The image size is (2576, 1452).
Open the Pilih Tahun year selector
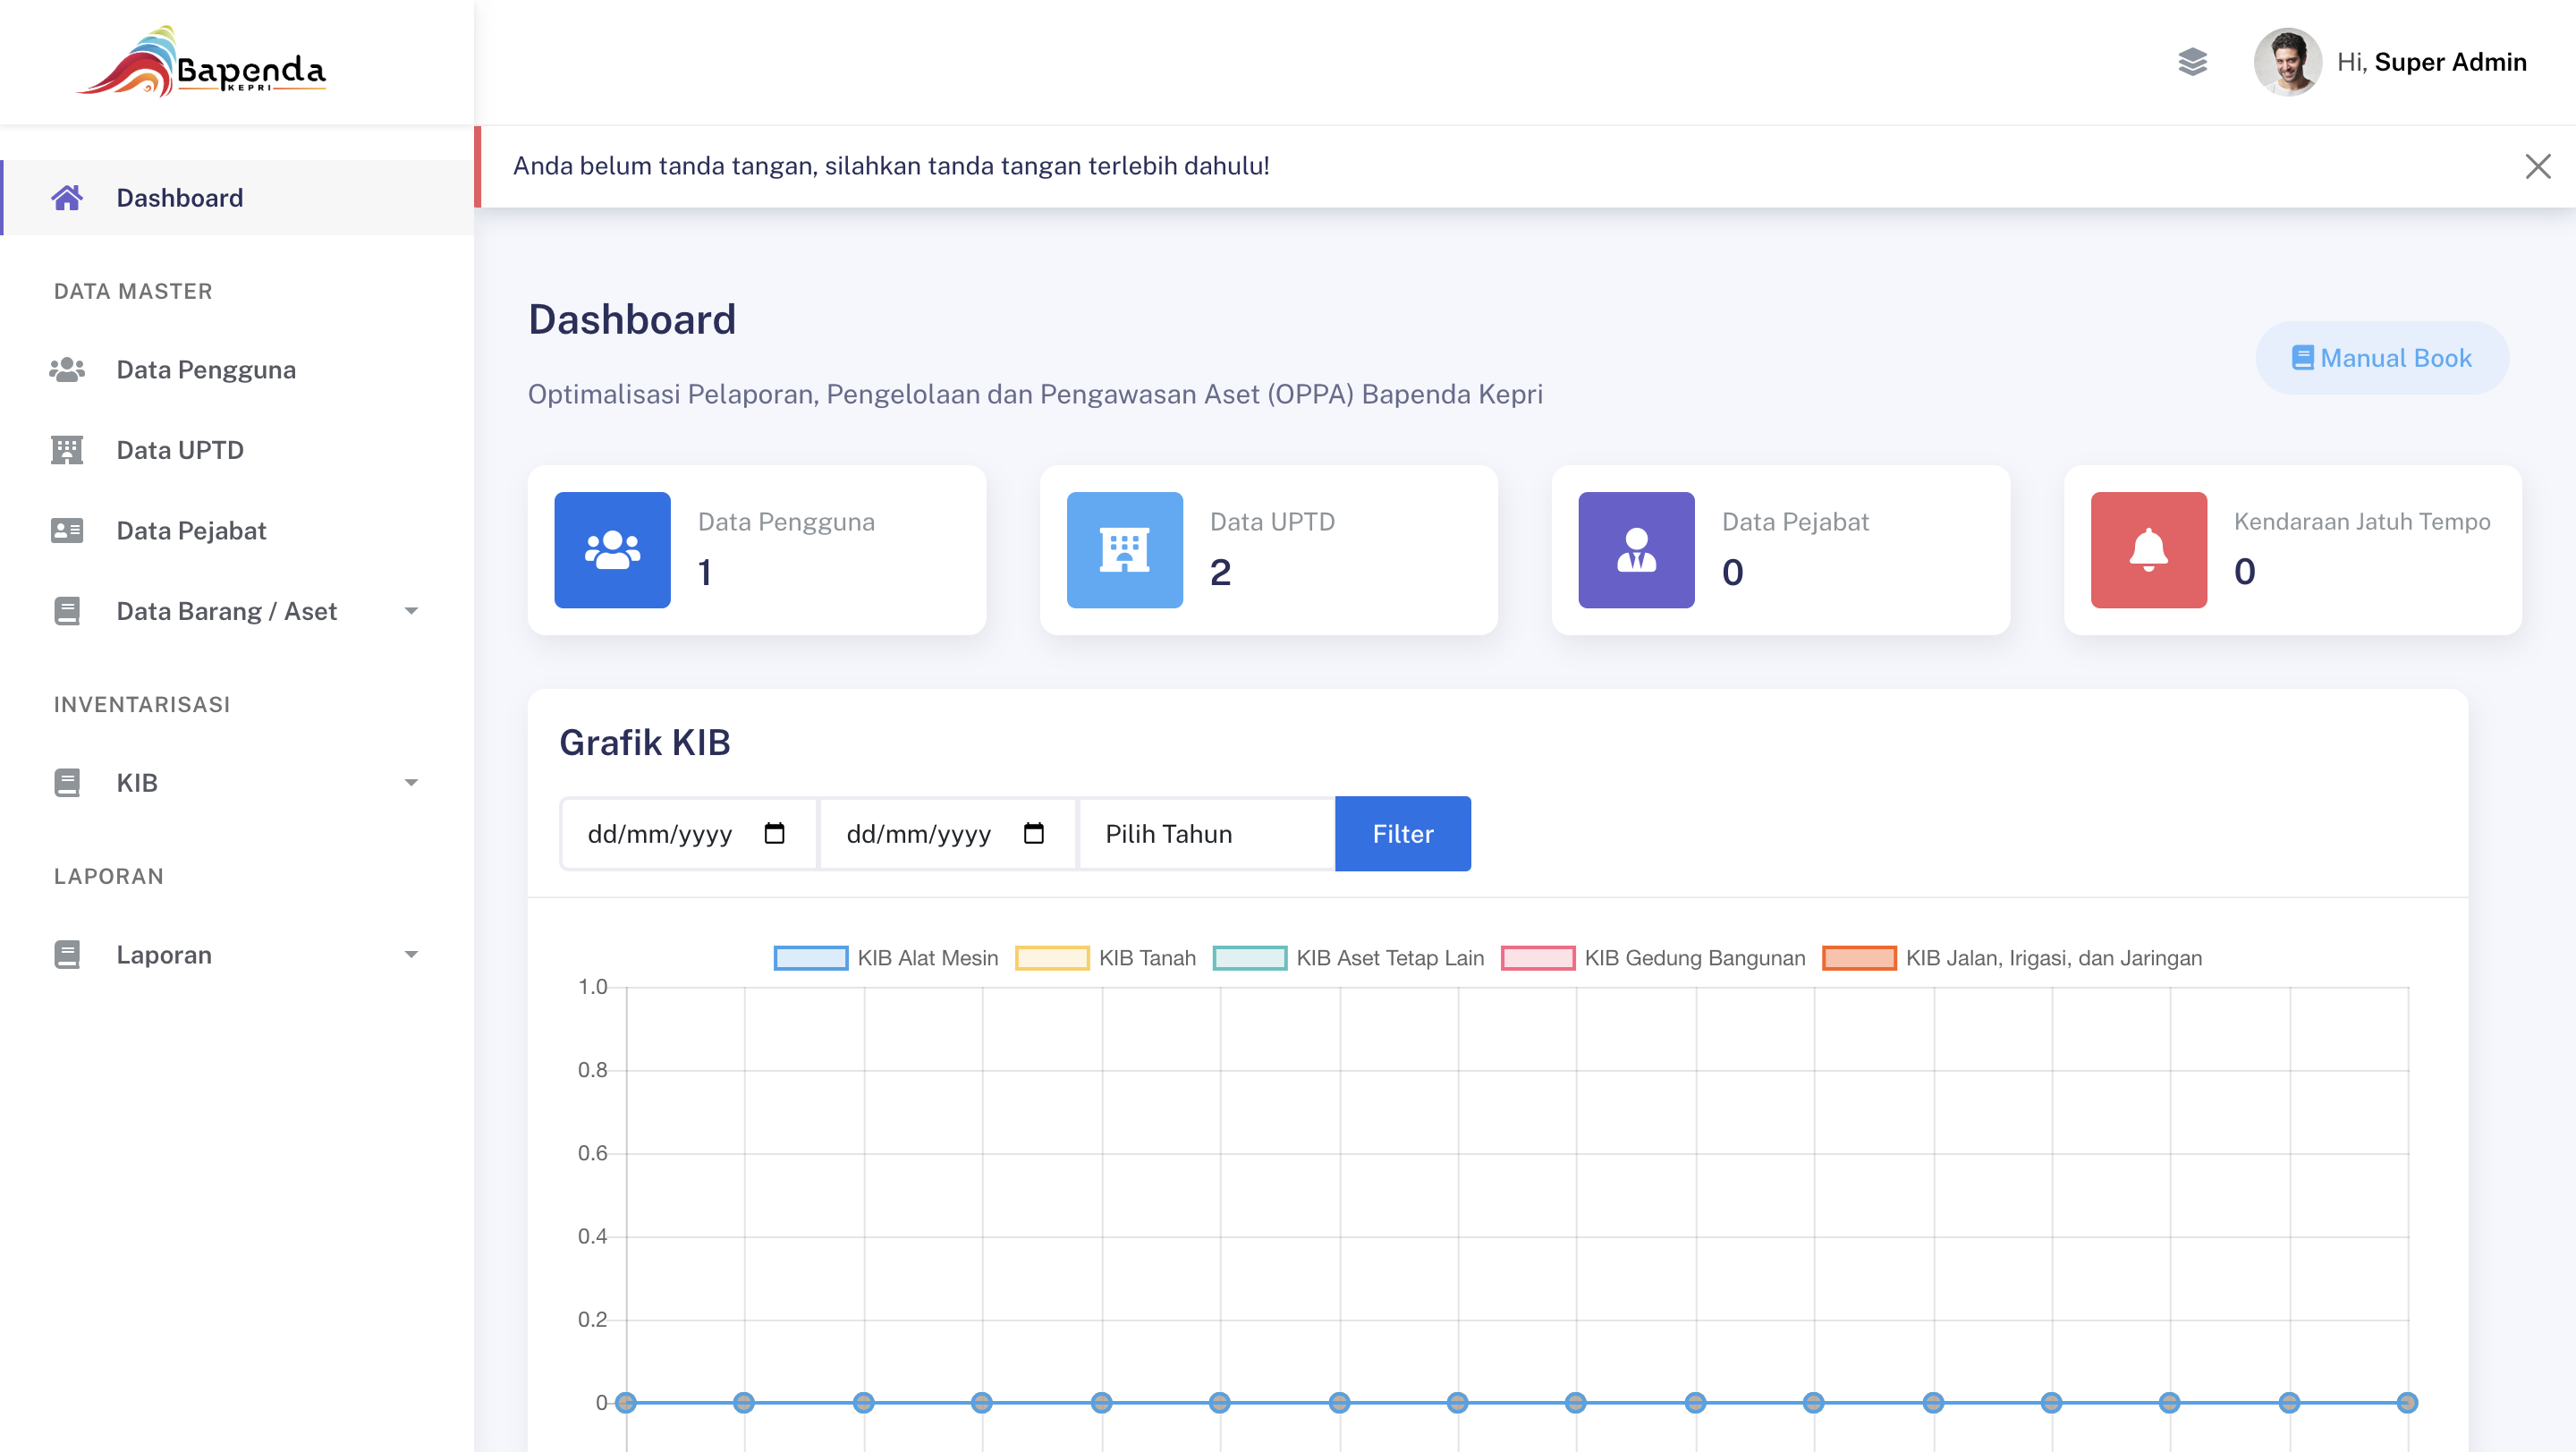click(x=1205, y=833)
